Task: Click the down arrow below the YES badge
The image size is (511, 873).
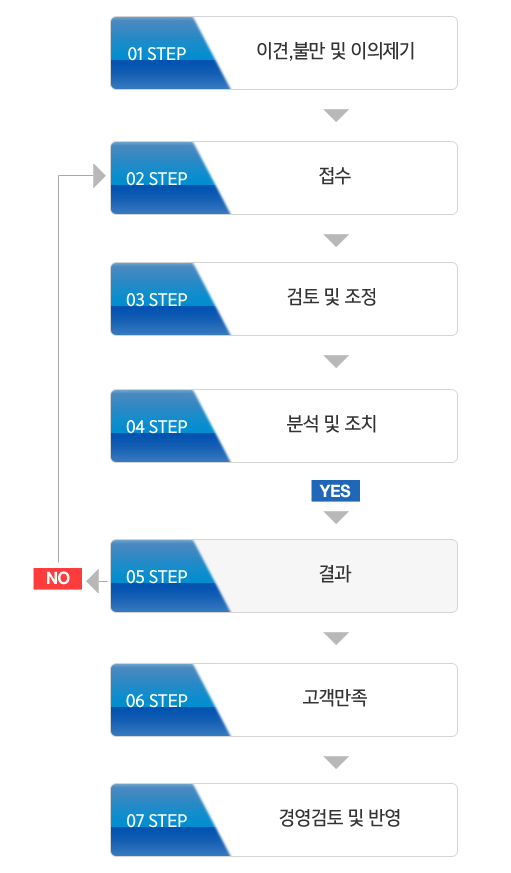Action: tap(336, 517)
